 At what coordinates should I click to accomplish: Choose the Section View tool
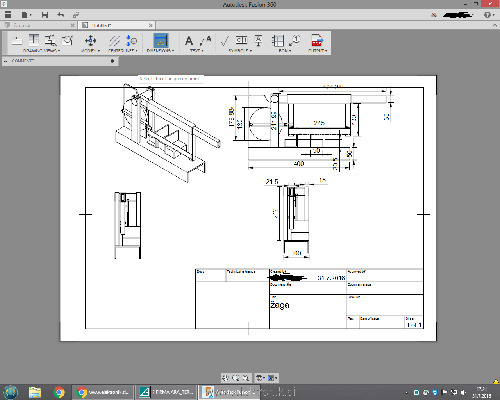[x=51, y=41]
